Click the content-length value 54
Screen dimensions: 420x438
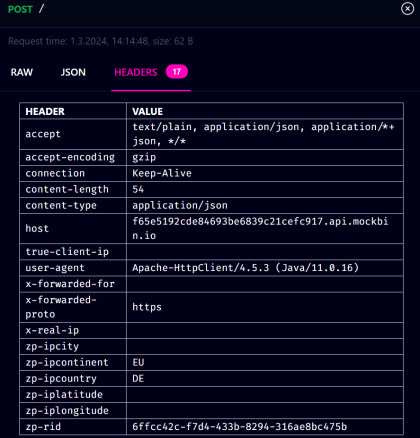click(x=138, y=189)
